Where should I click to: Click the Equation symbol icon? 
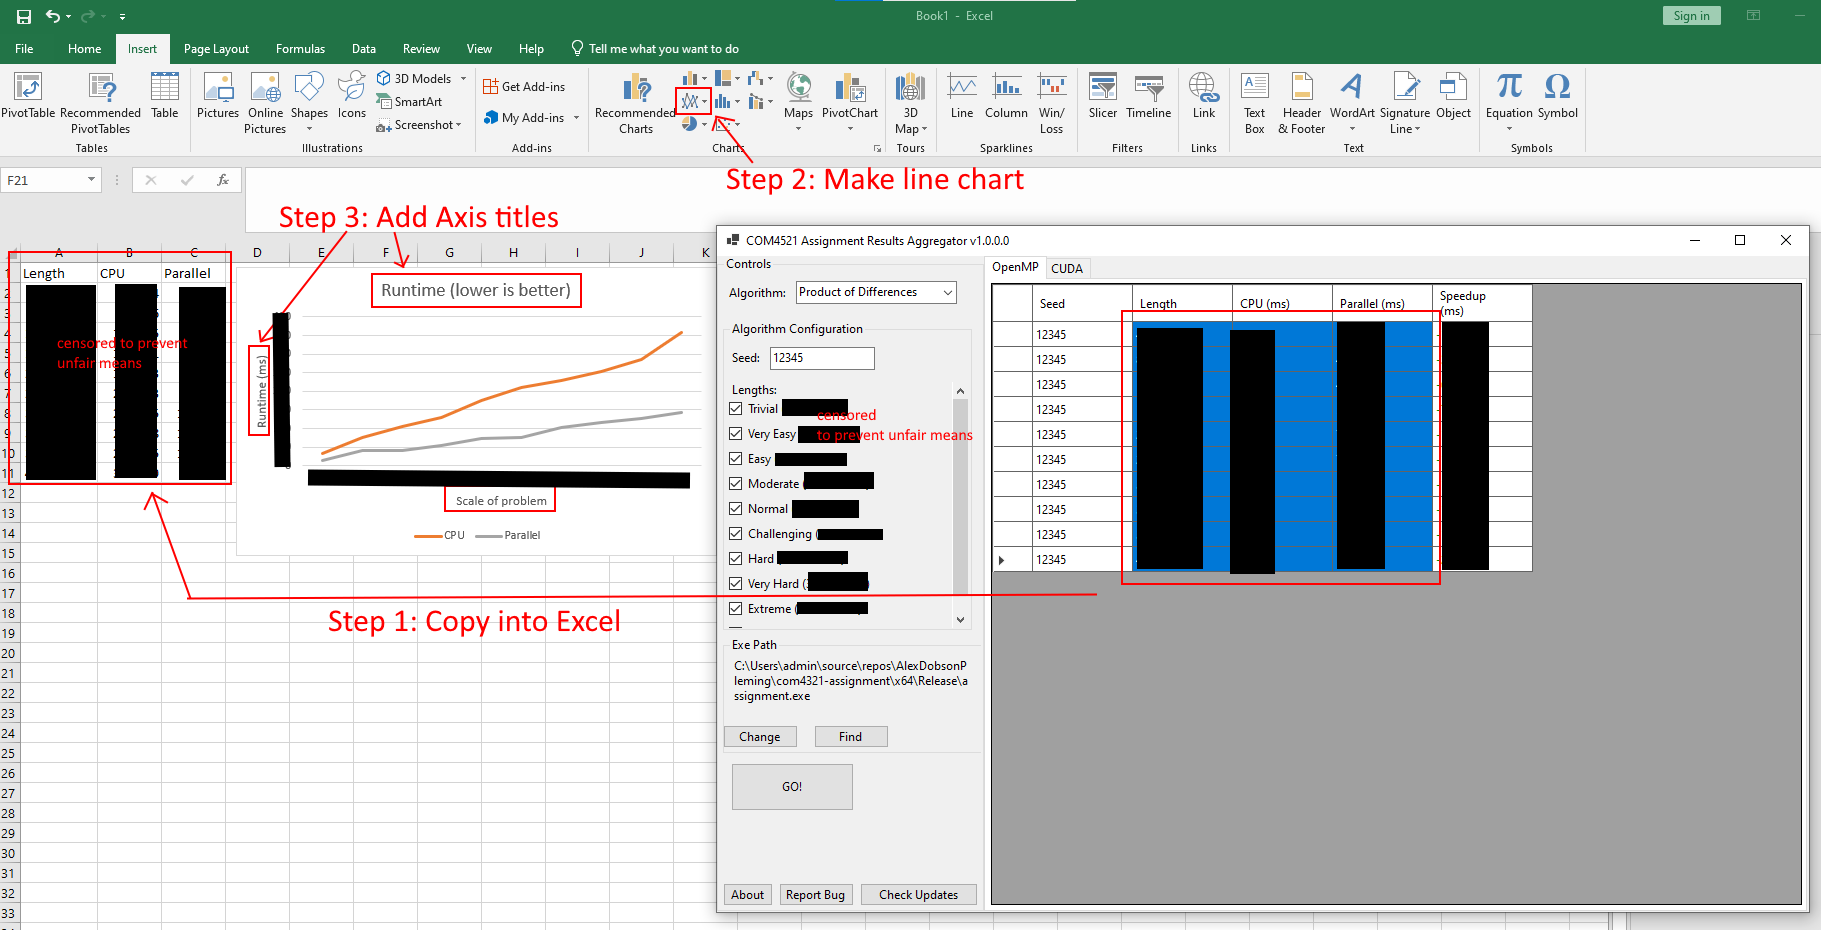click(1508, 88)
